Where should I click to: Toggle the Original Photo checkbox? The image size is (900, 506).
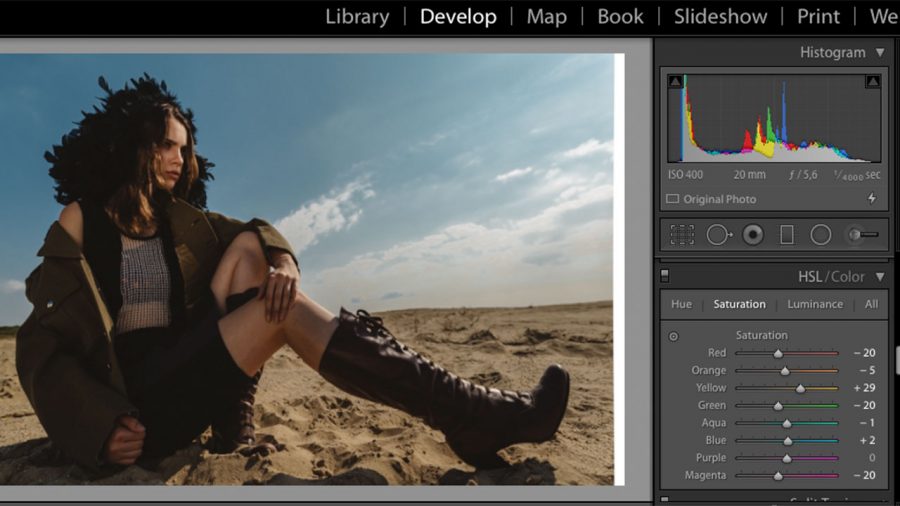click(672, 199)
